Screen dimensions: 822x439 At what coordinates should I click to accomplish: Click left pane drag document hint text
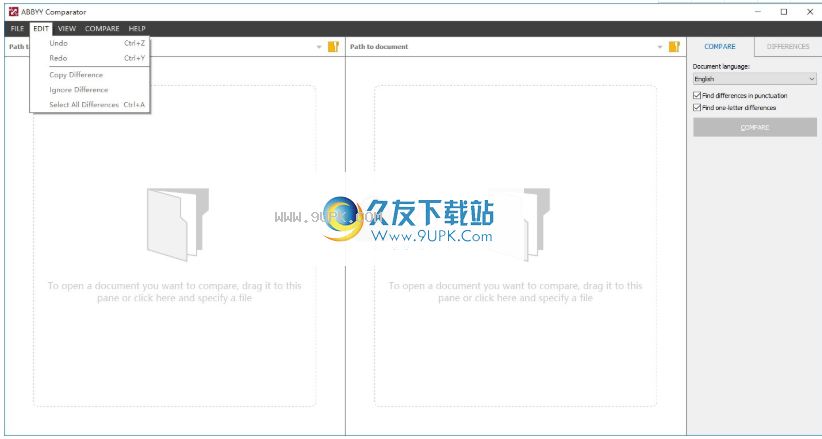pos(175,292)
